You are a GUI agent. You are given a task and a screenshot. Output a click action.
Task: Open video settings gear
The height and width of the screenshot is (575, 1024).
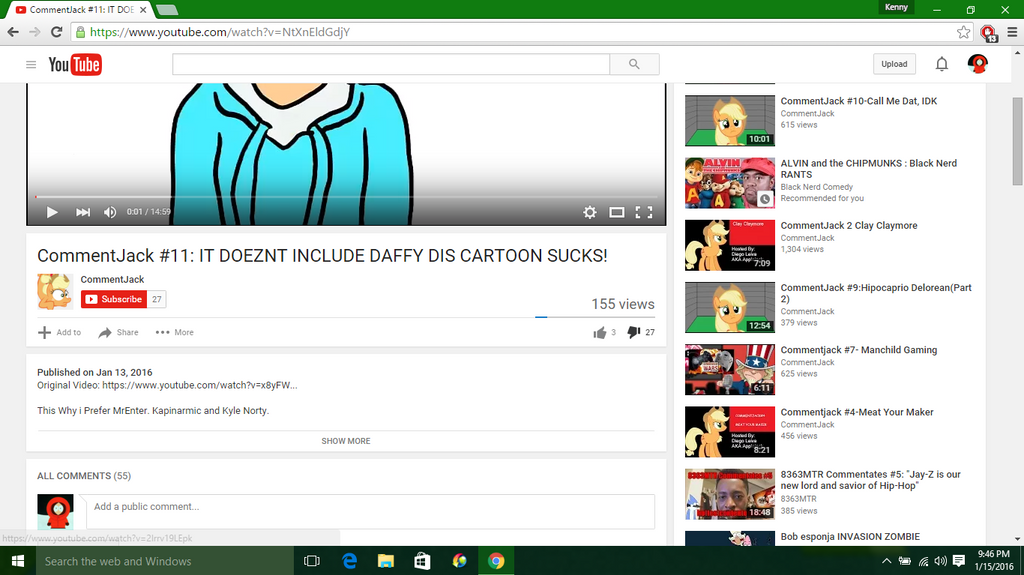(x=590, y=212)
